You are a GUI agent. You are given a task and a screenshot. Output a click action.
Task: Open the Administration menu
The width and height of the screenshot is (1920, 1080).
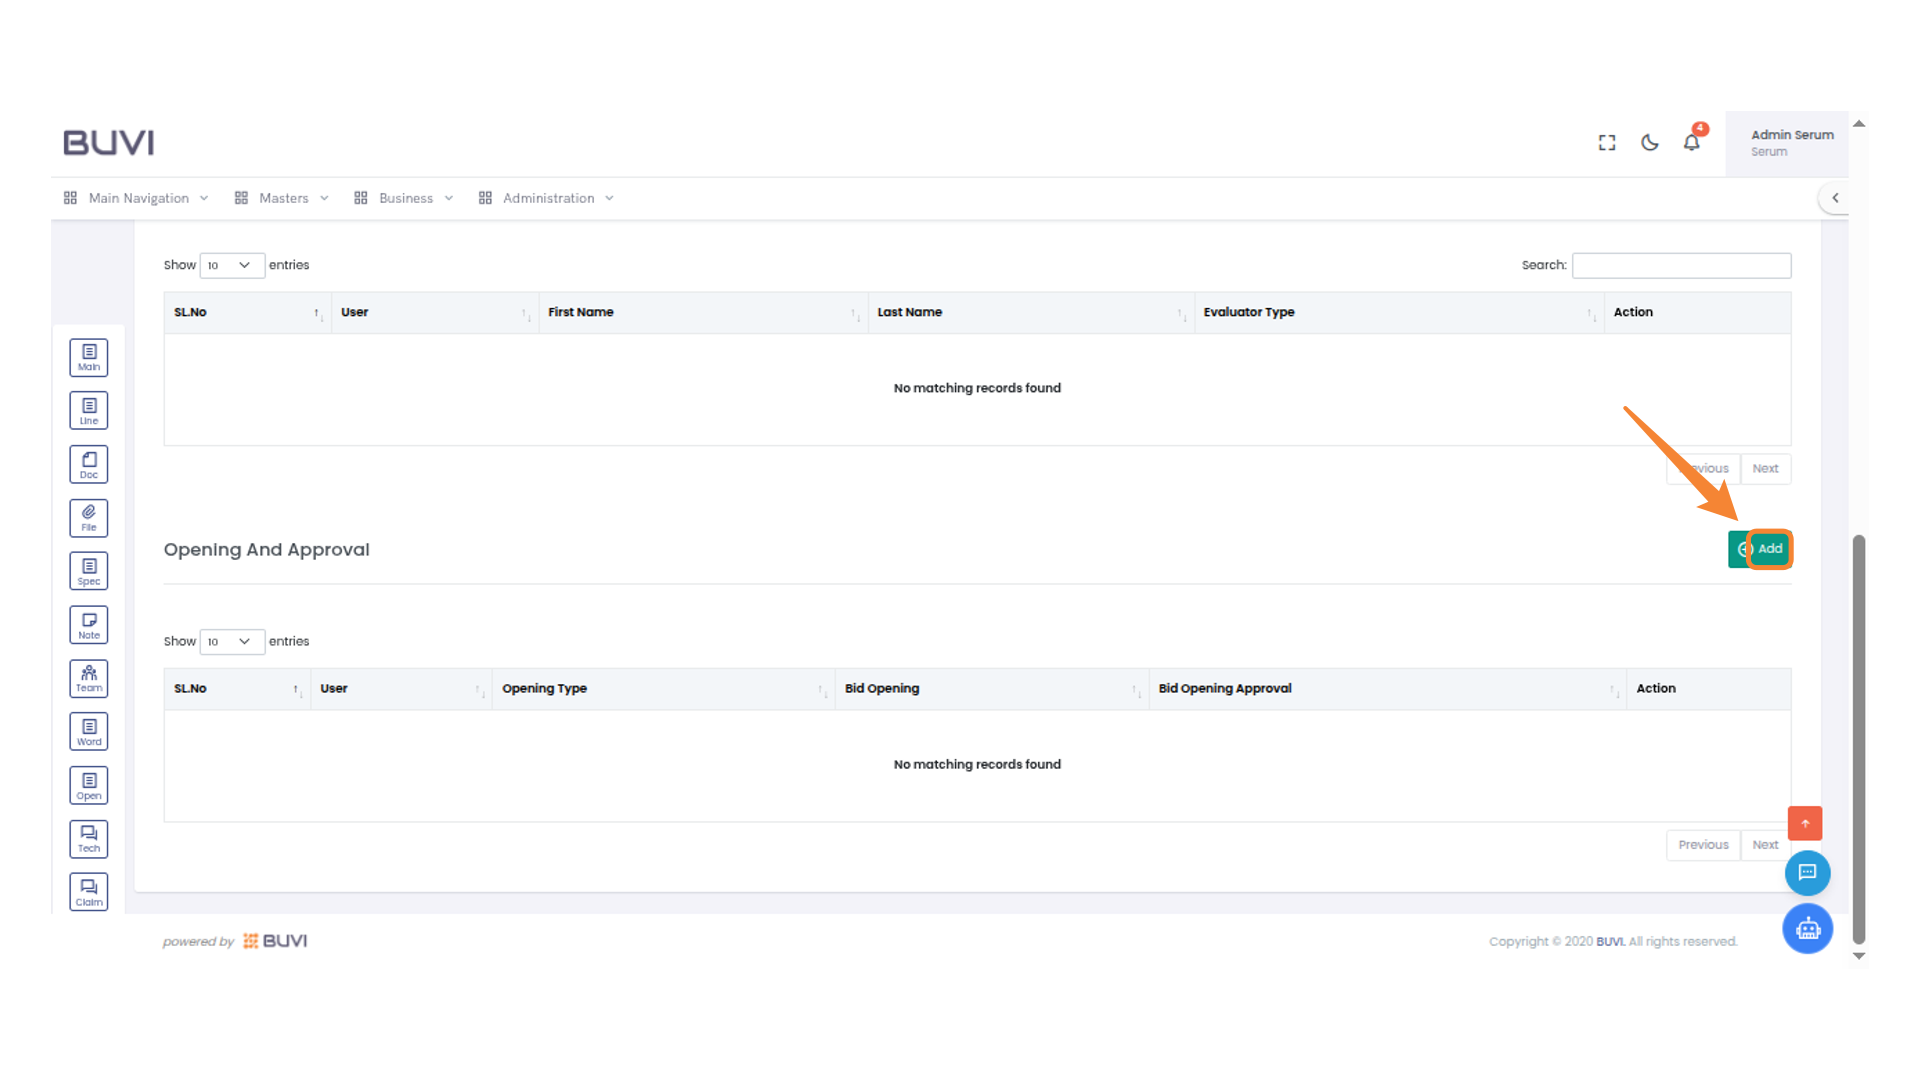(x=547, y=198)
